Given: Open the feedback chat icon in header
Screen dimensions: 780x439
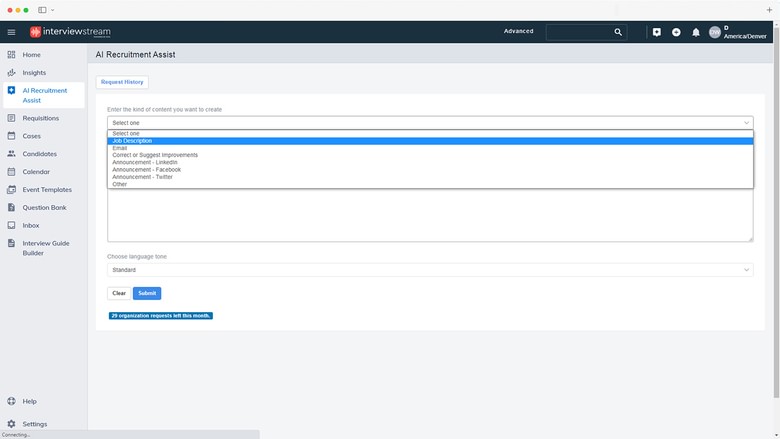Looking at the screenshot, I should tap(657, 32).
